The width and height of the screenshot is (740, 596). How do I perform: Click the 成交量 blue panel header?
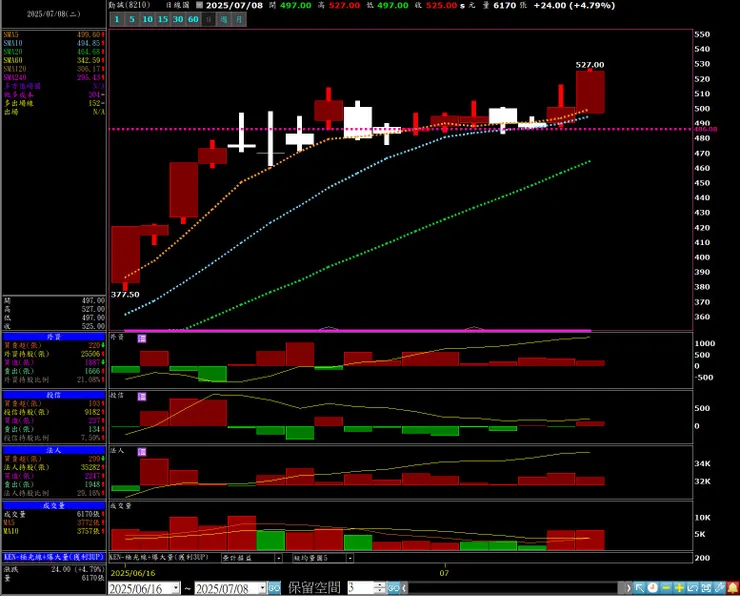(54, 505)
